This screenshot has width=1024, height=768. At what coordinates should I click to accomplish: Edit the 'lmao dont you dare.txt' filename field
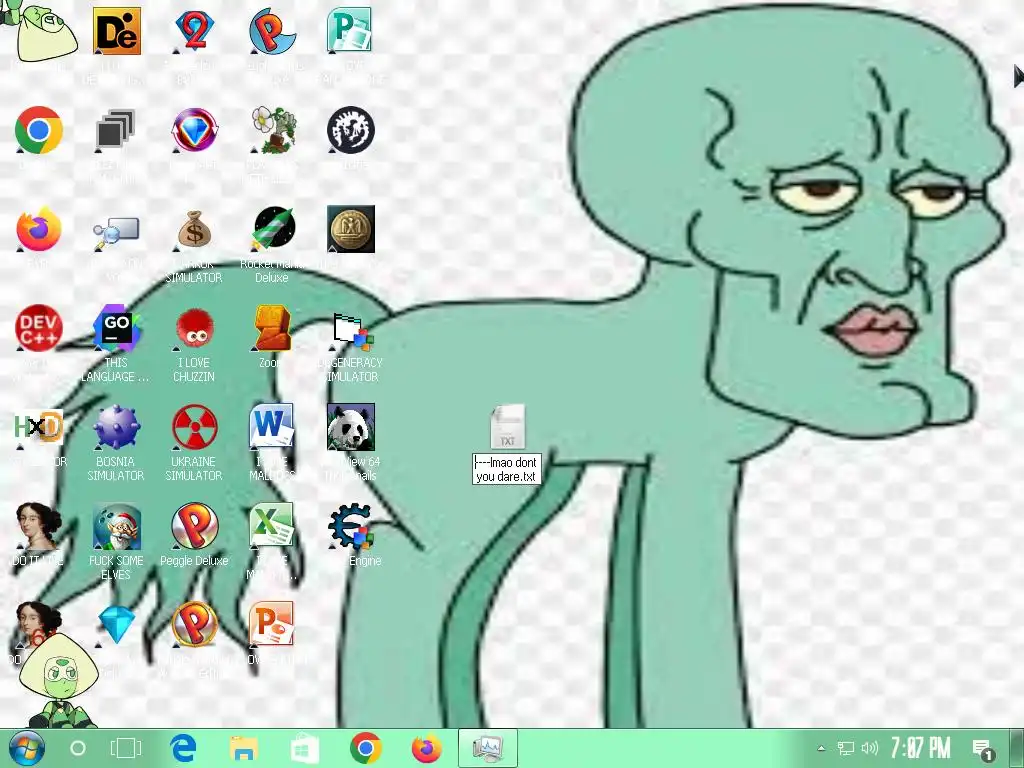coord(507,469)
